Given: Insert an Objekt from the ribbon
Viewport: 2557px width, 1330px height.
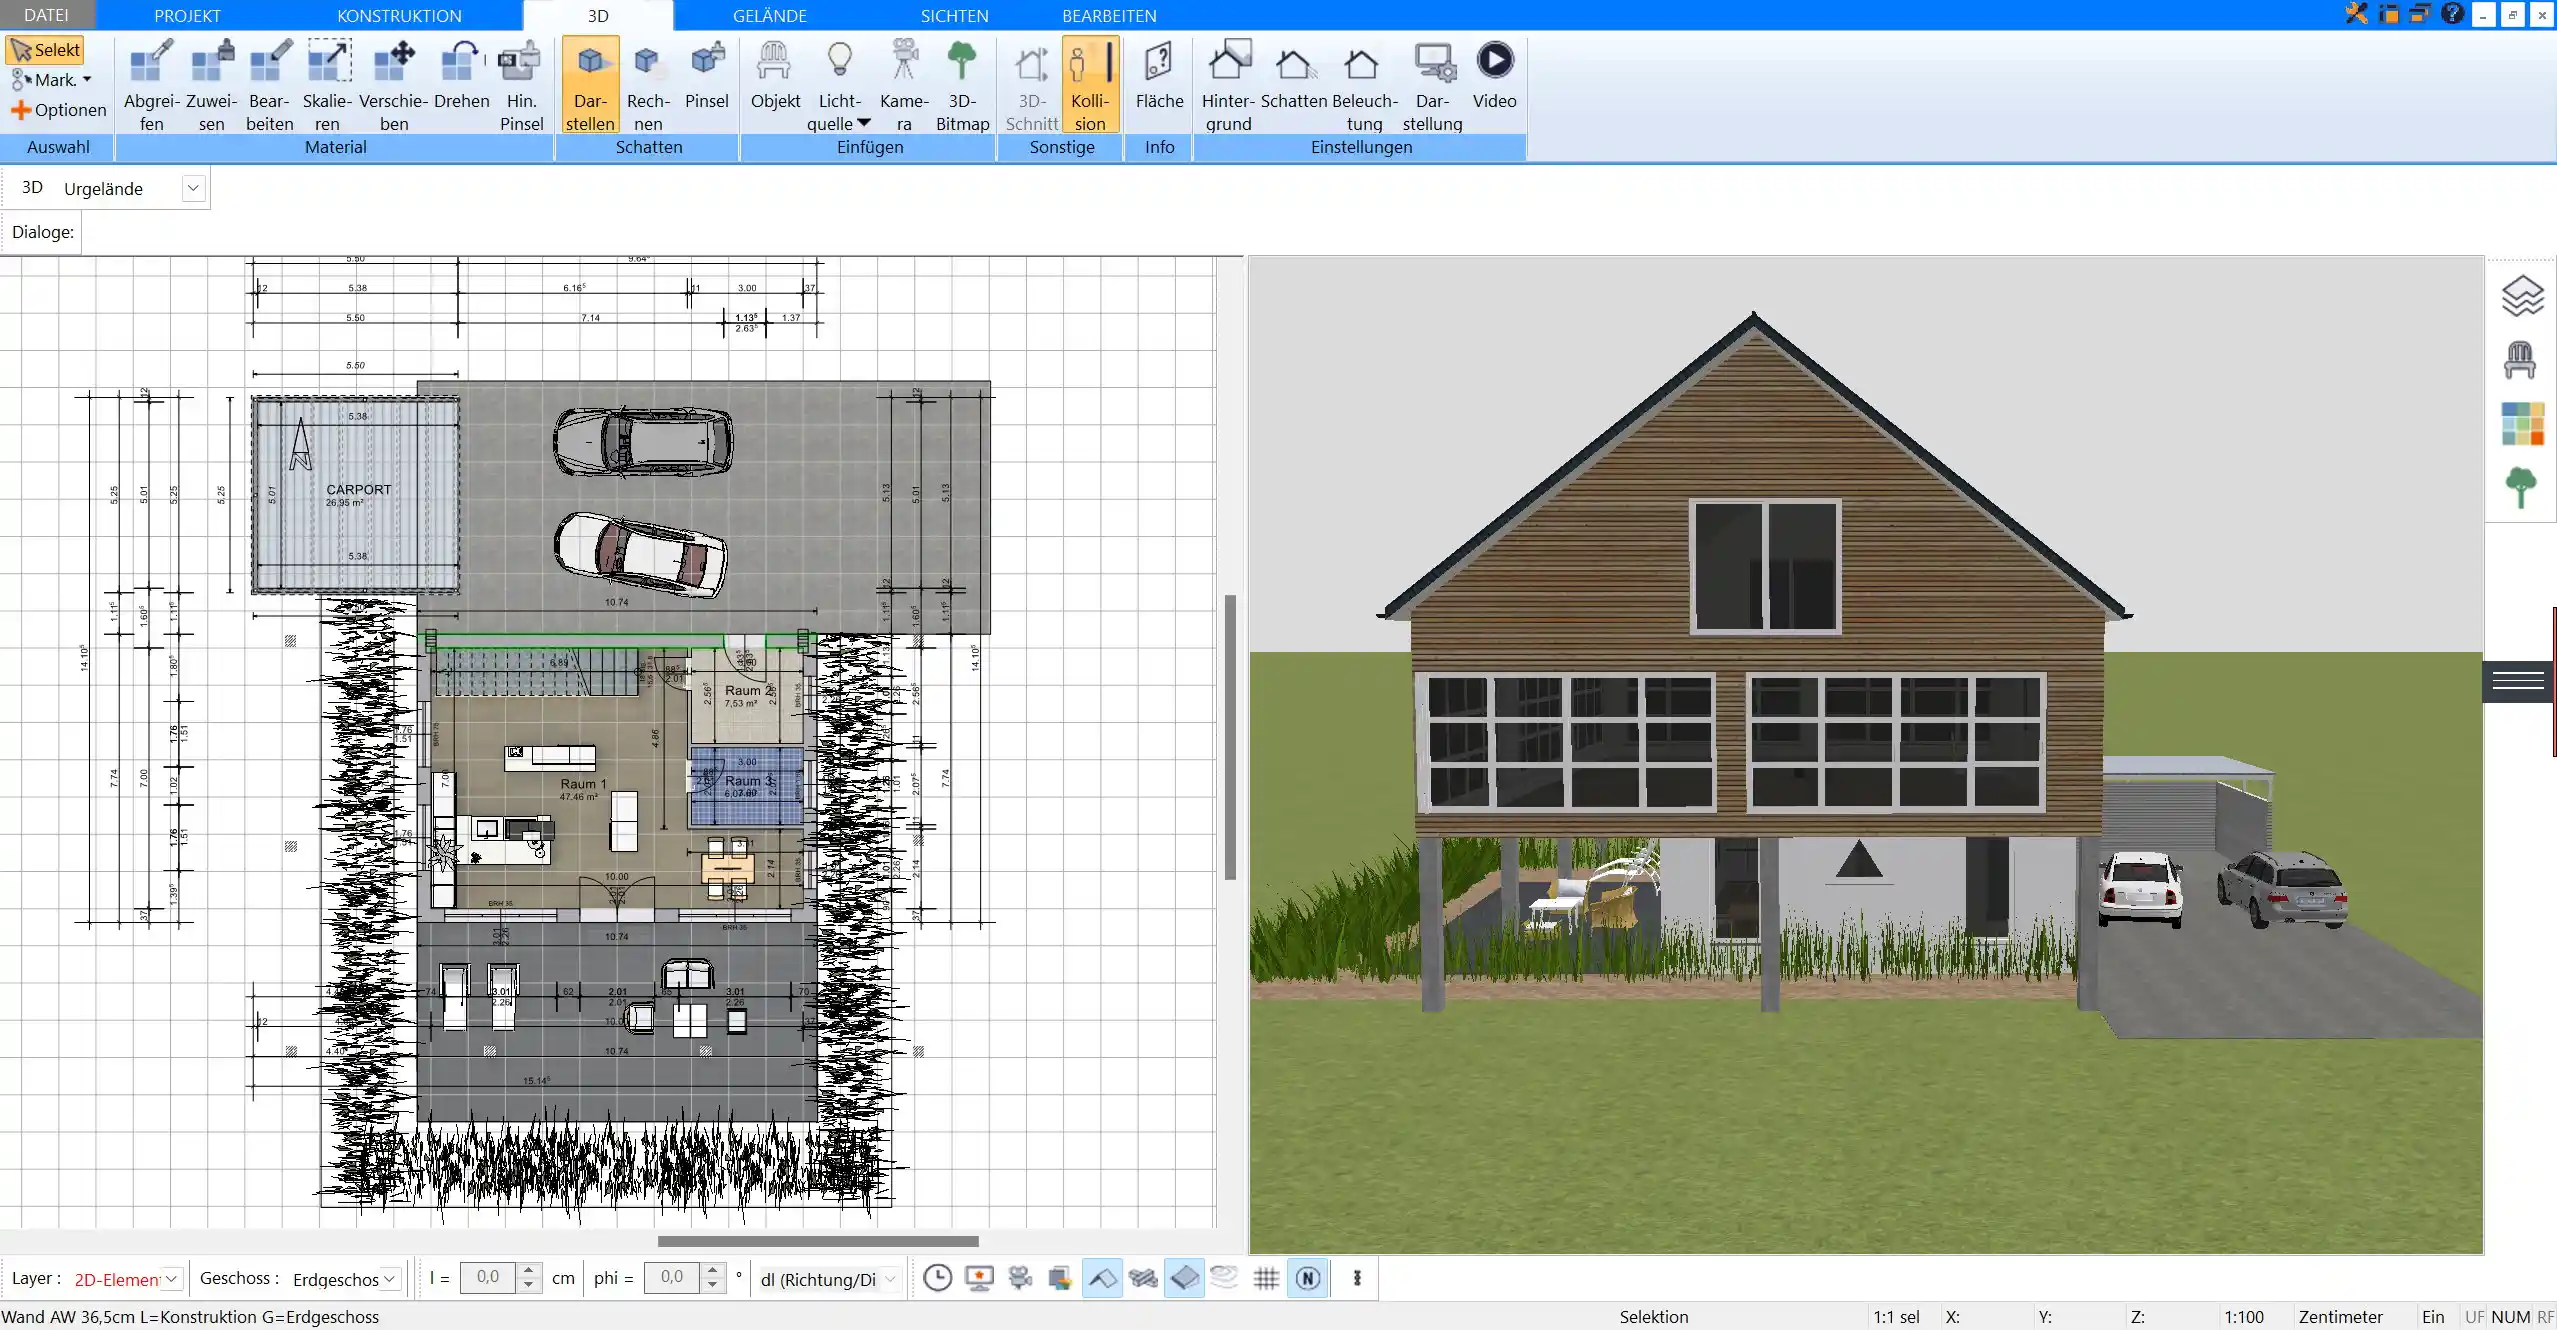Looking at the screenshot, I should 775,76.
